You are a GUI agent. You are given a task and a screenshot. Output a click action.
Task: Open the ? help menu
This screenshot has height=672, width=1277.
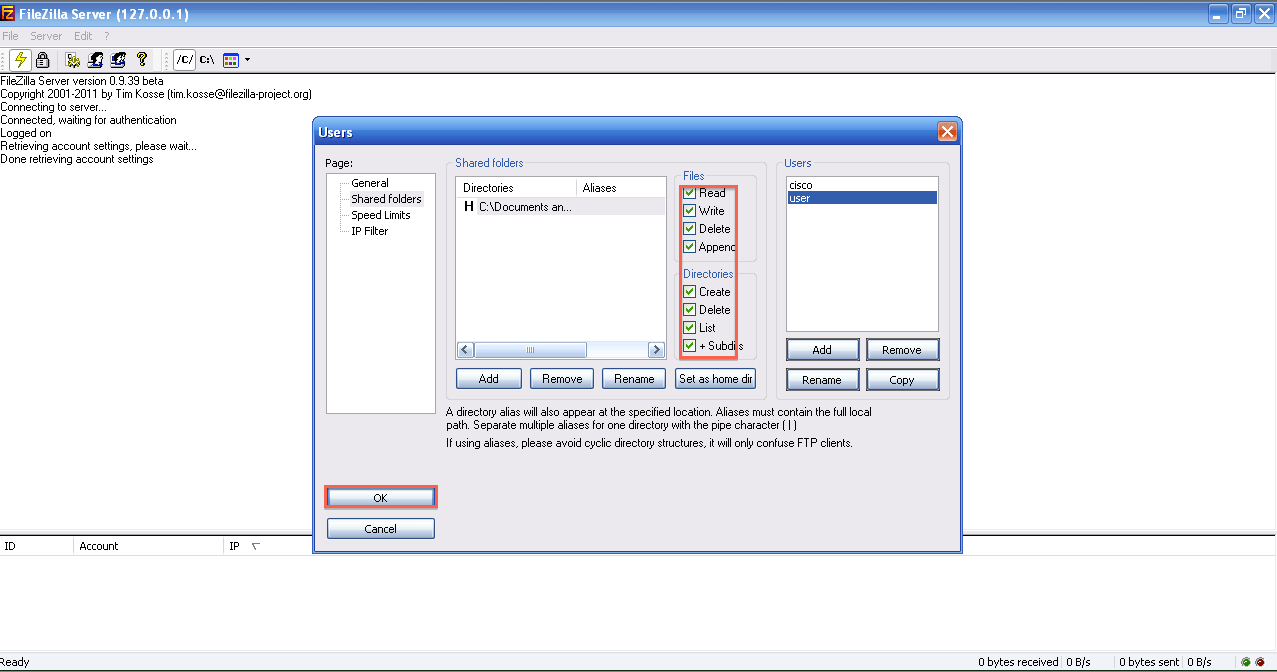point(107,36)
